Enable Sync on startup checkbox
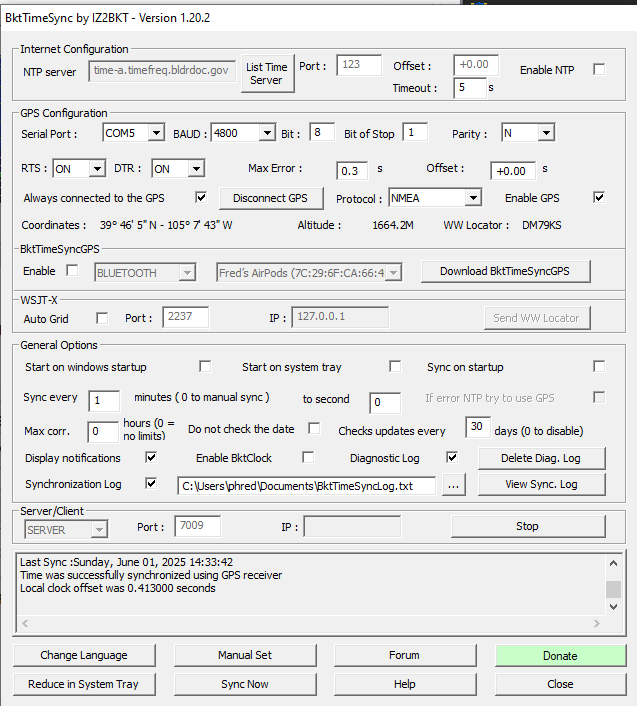The width and height of the screenshot is (637, 706). pos(599,366)
